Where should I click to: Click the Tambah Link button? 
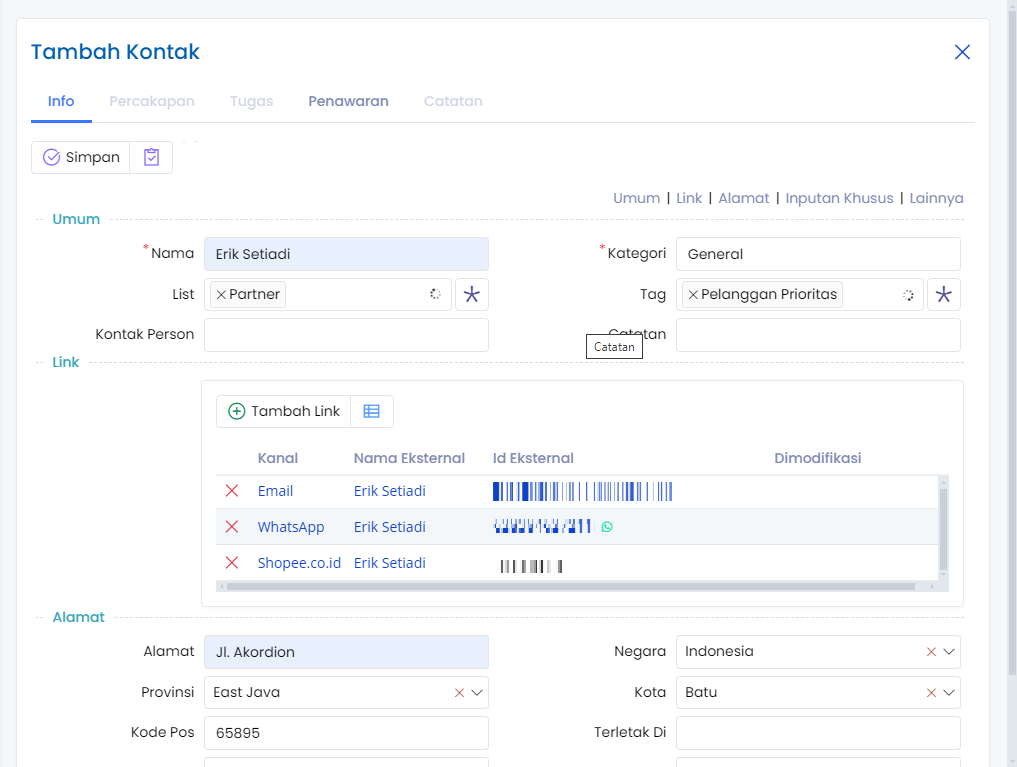[284, 411]
